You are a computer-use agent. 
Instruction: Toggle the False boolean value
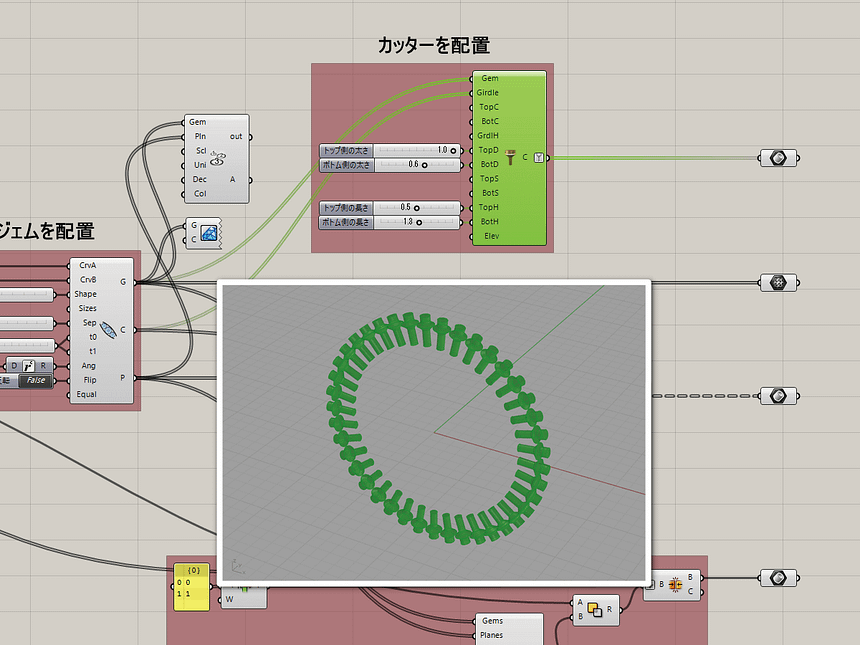pos(39,380)
